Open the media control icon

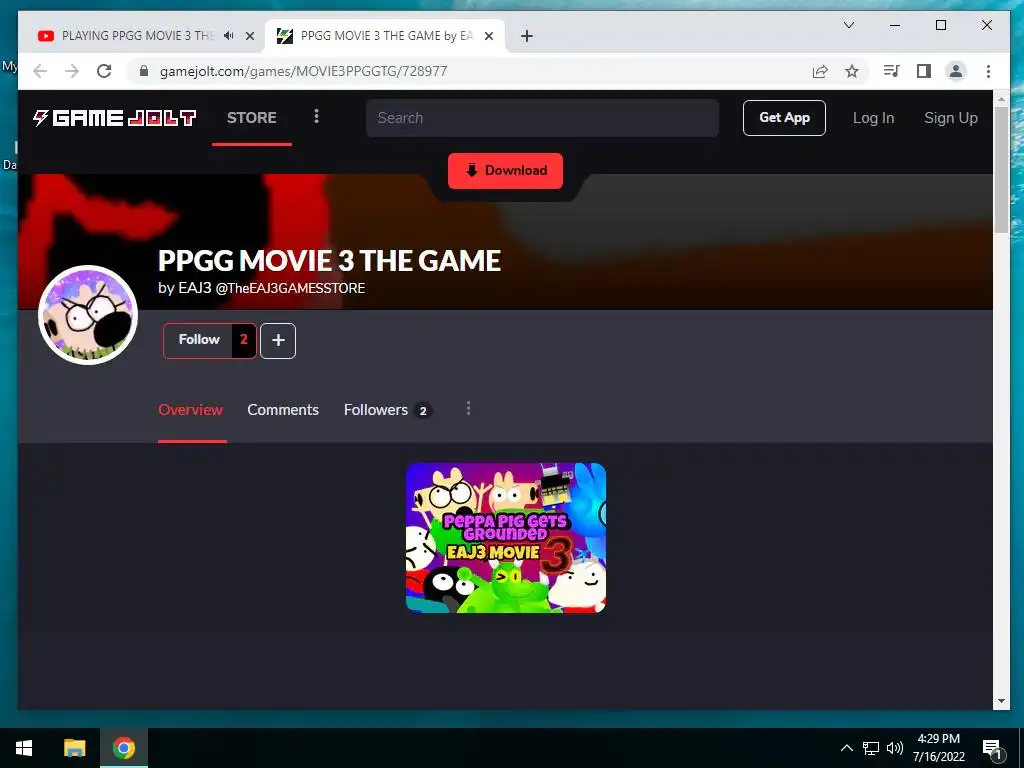(891, 71)
